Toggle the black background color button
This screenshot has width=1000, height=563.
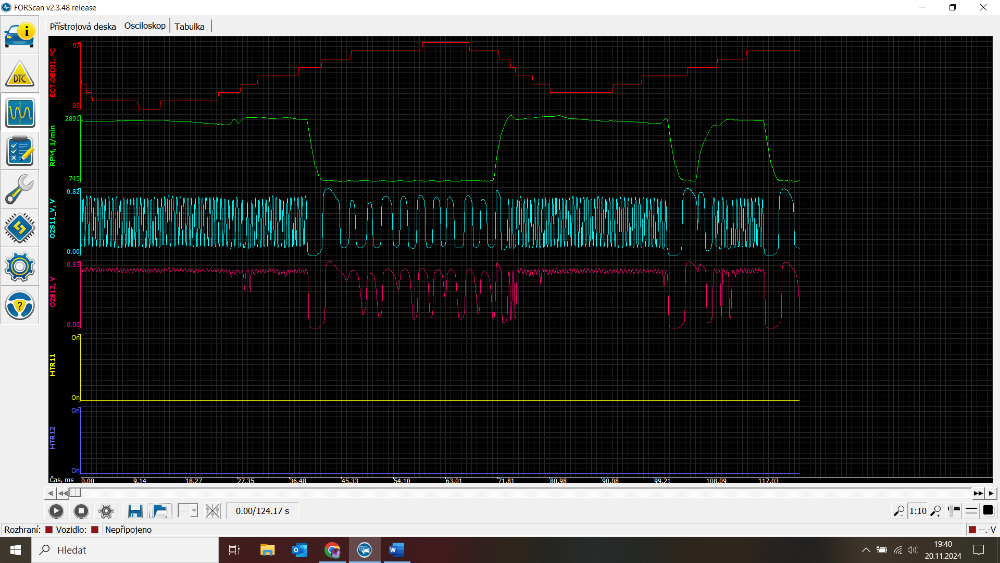(x=988, y=511)
